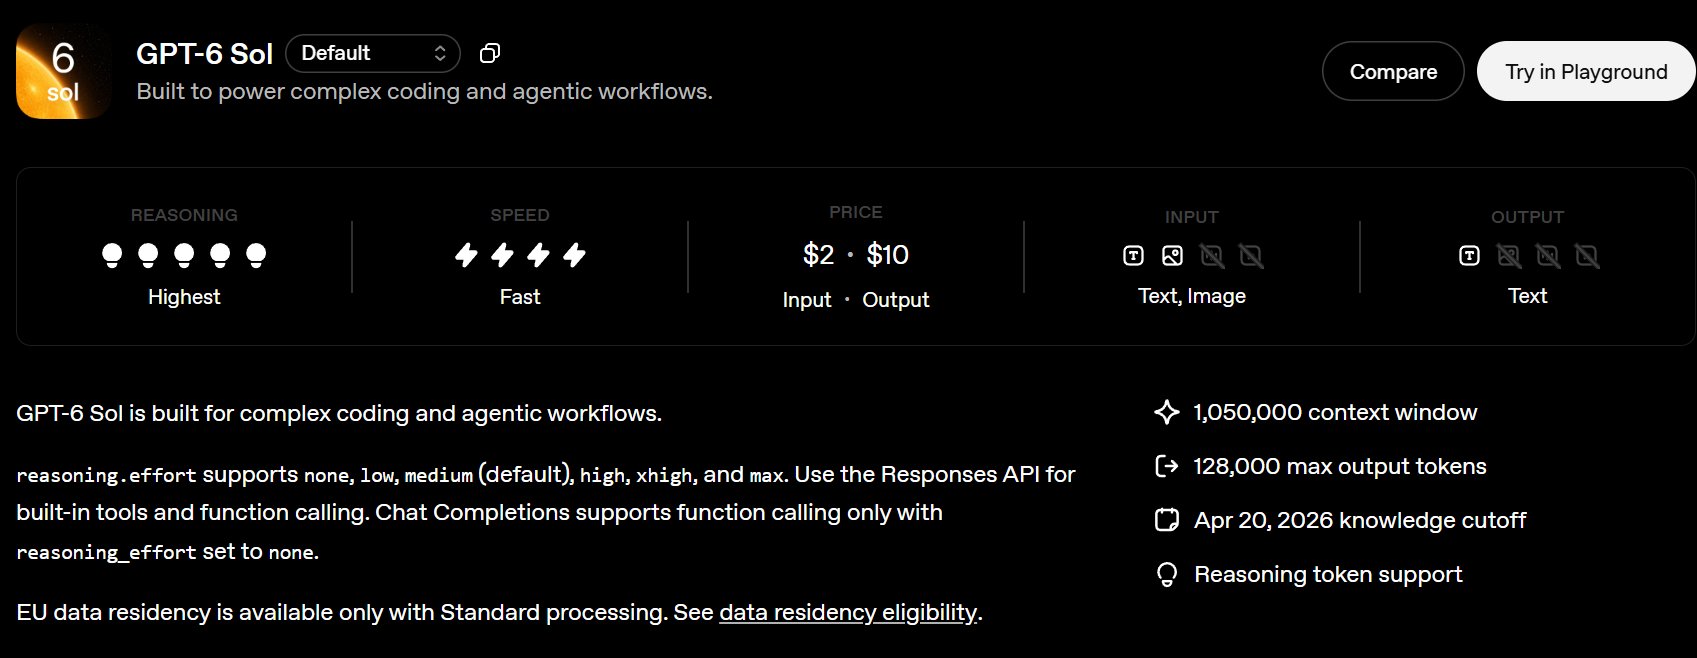The image size is (1697, 658).
Task: Click the text output modality icon
Action: pos(1469,256)
